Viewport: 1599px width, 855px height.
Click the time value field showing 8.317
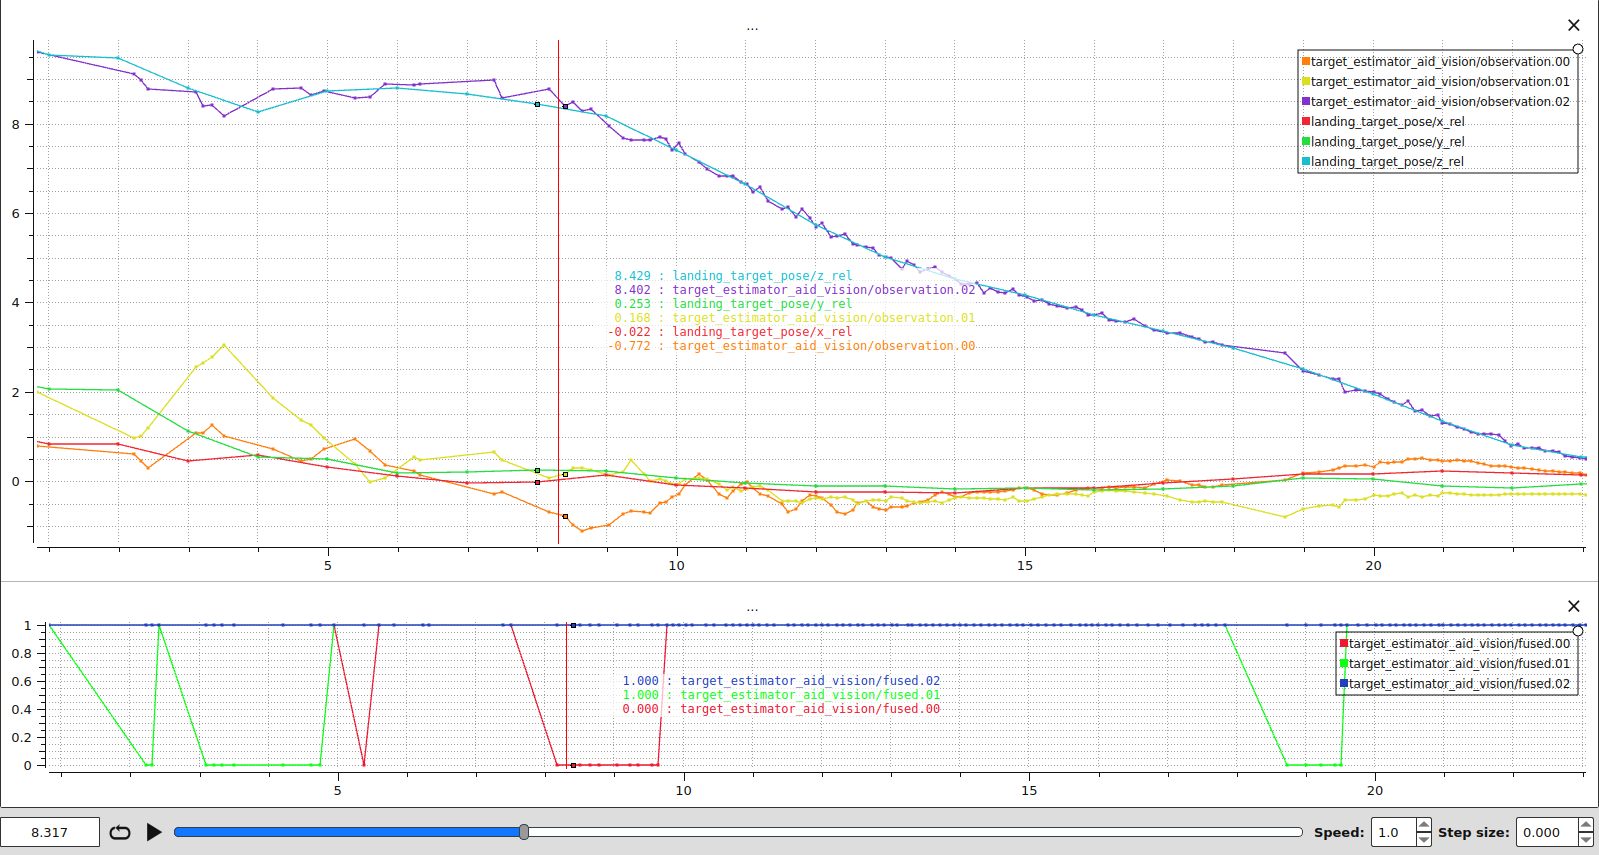tap(50, 832)
